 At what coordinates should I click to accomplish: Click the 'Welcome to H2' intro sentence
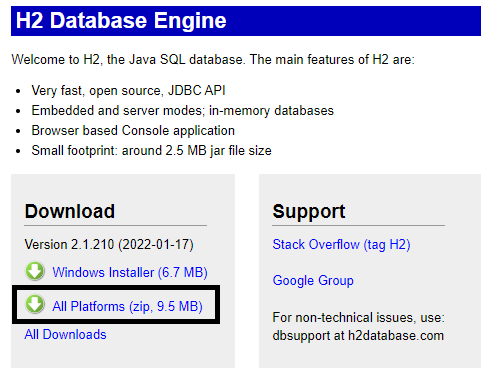click(213, 59)
